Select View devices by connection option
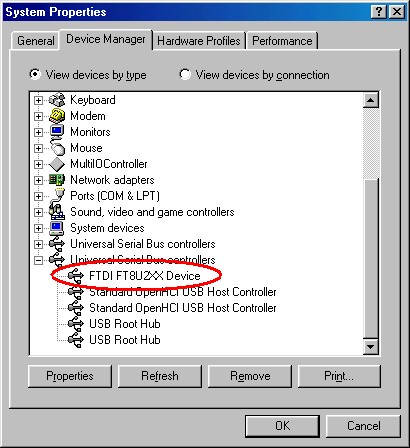Screen dimensions: 410x448 (x=254, y=75)
